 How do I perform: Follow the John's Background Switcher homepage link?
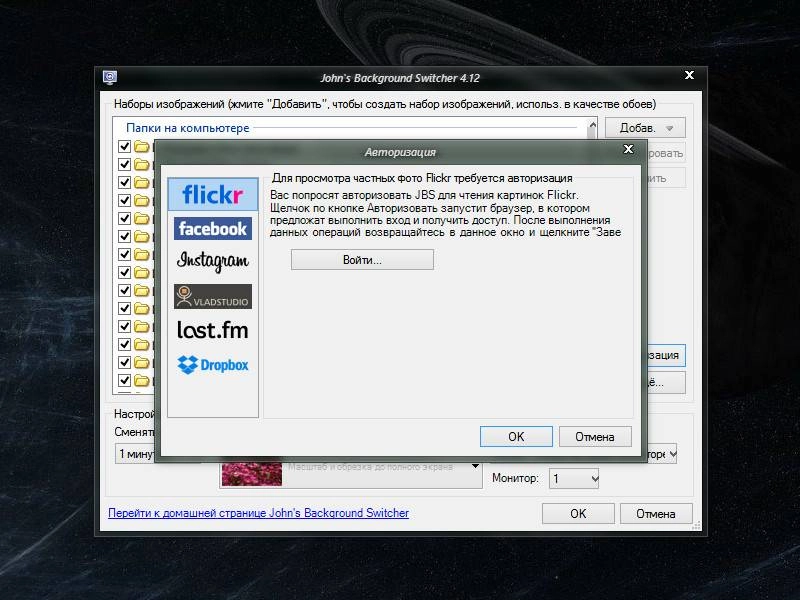pyautogui.click(x=262, y=512)
